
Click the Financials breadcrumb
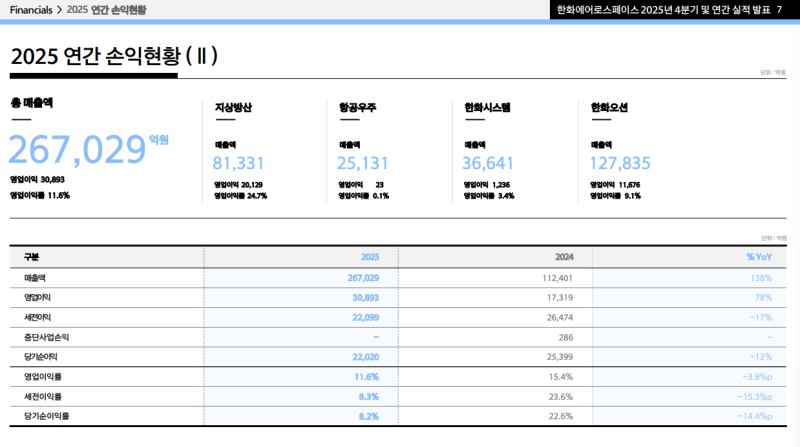30,10
